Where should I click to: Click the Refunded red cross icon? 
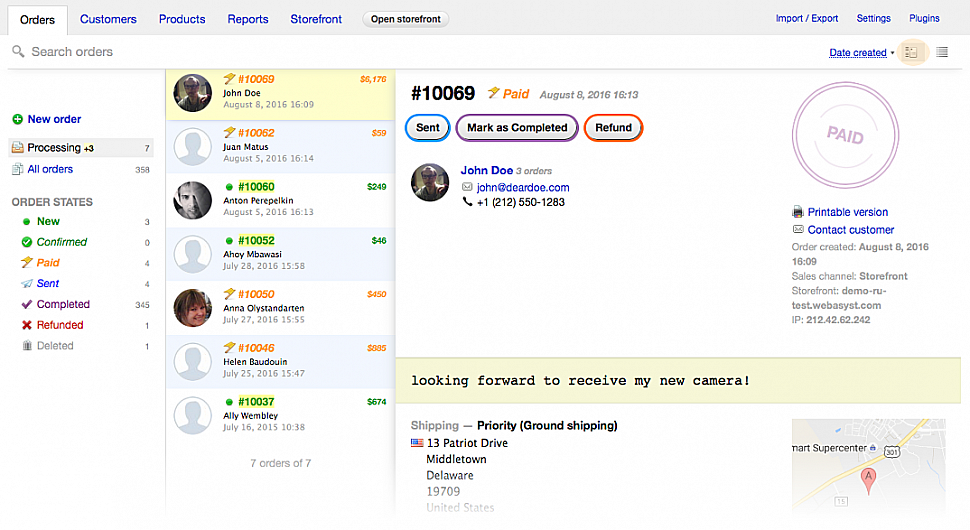[x=27, y=325]
